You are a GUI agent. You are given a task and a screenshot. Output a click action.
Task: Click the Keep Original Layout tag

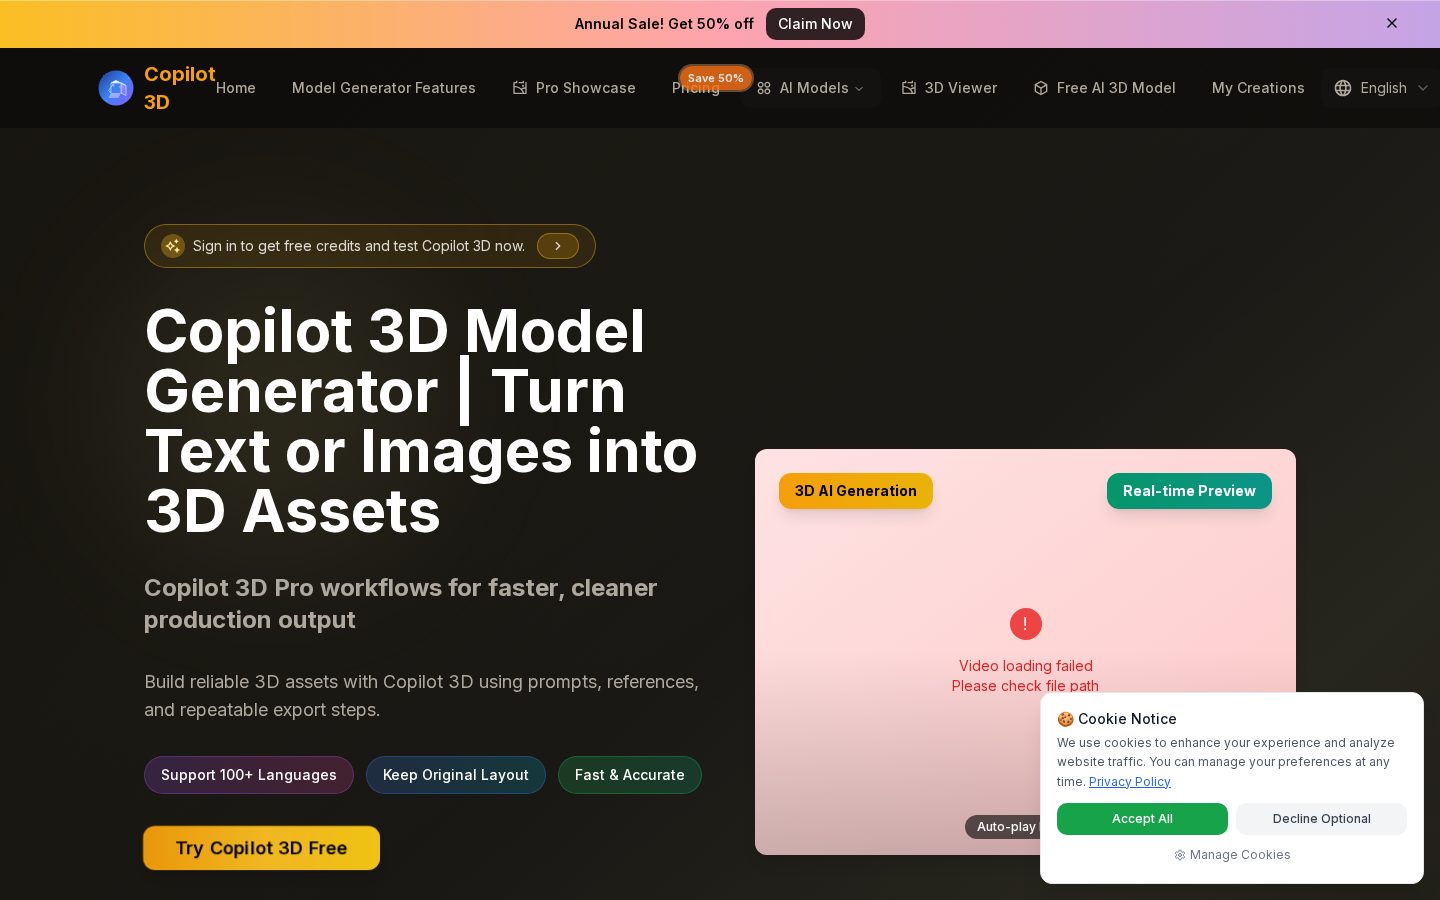(456, 775)
